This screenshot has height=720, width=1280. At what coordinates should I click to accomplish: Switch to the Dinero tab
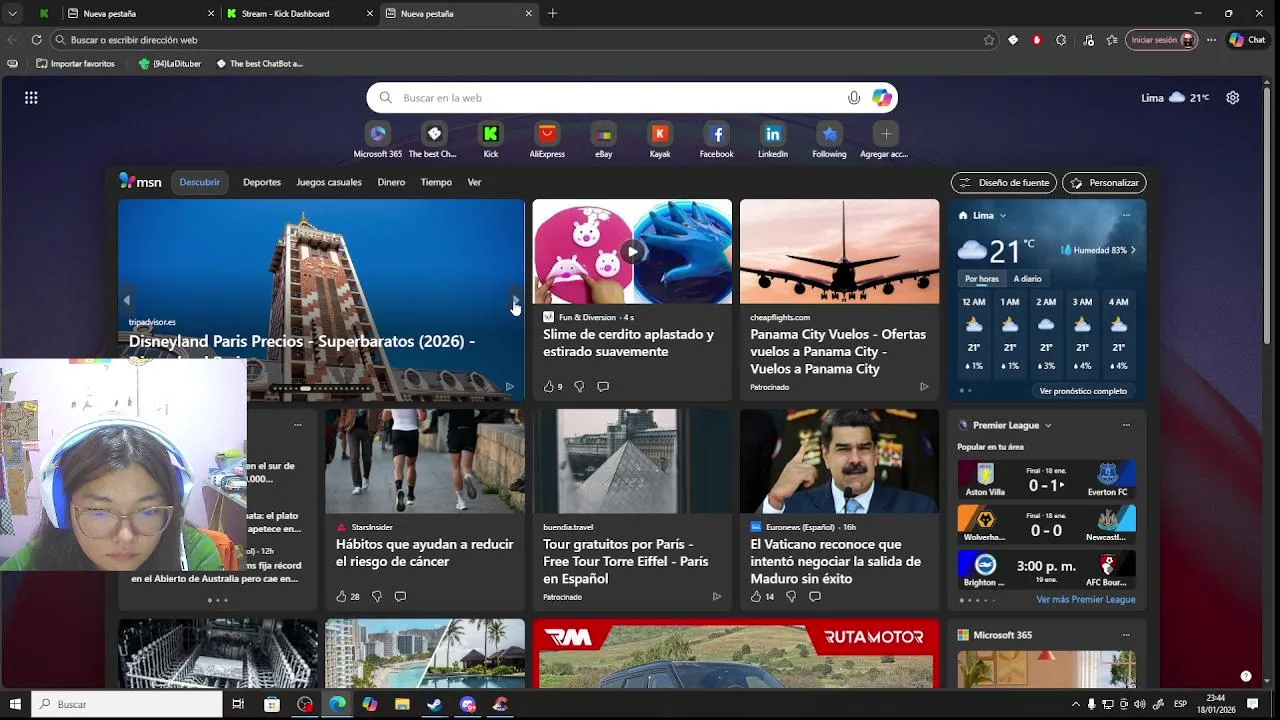tap(391, 182)
